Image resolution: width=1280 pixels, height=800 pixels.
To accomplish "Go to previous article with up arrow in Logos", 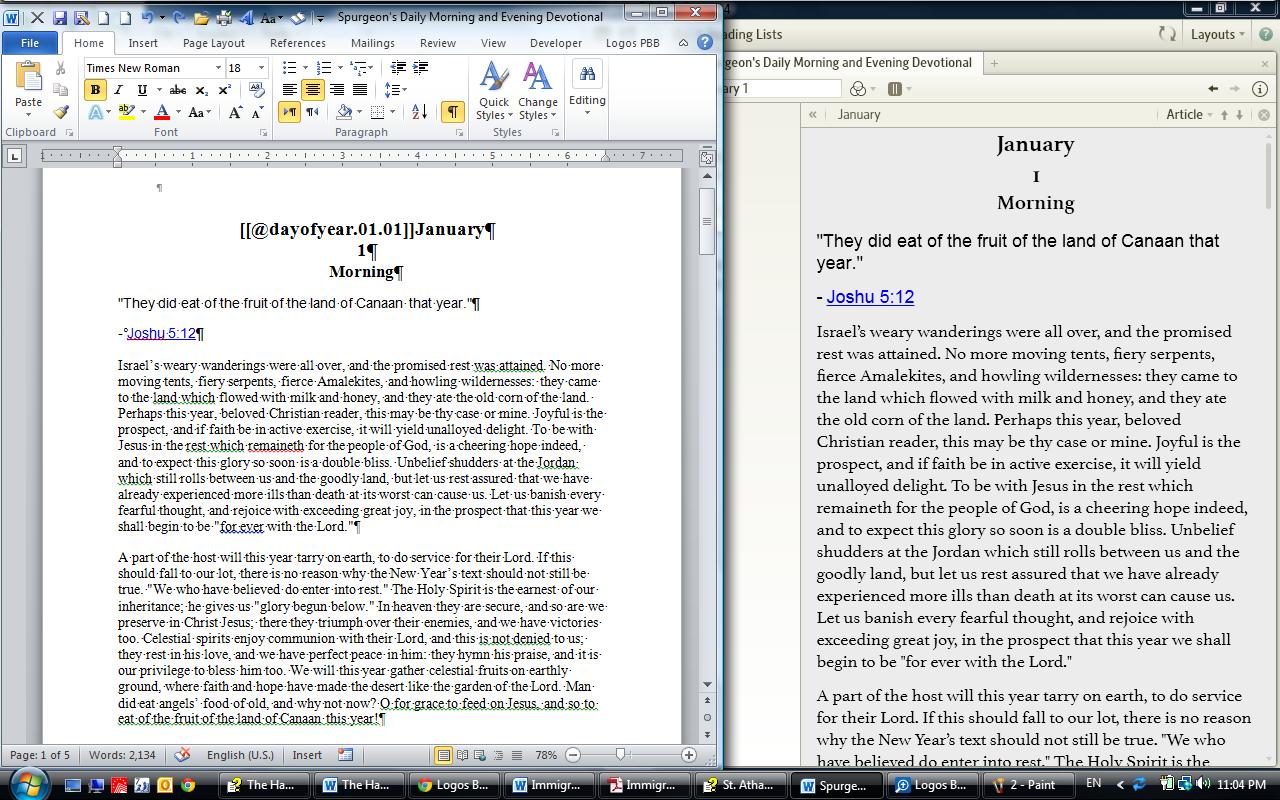I will tap(1224, 115).
